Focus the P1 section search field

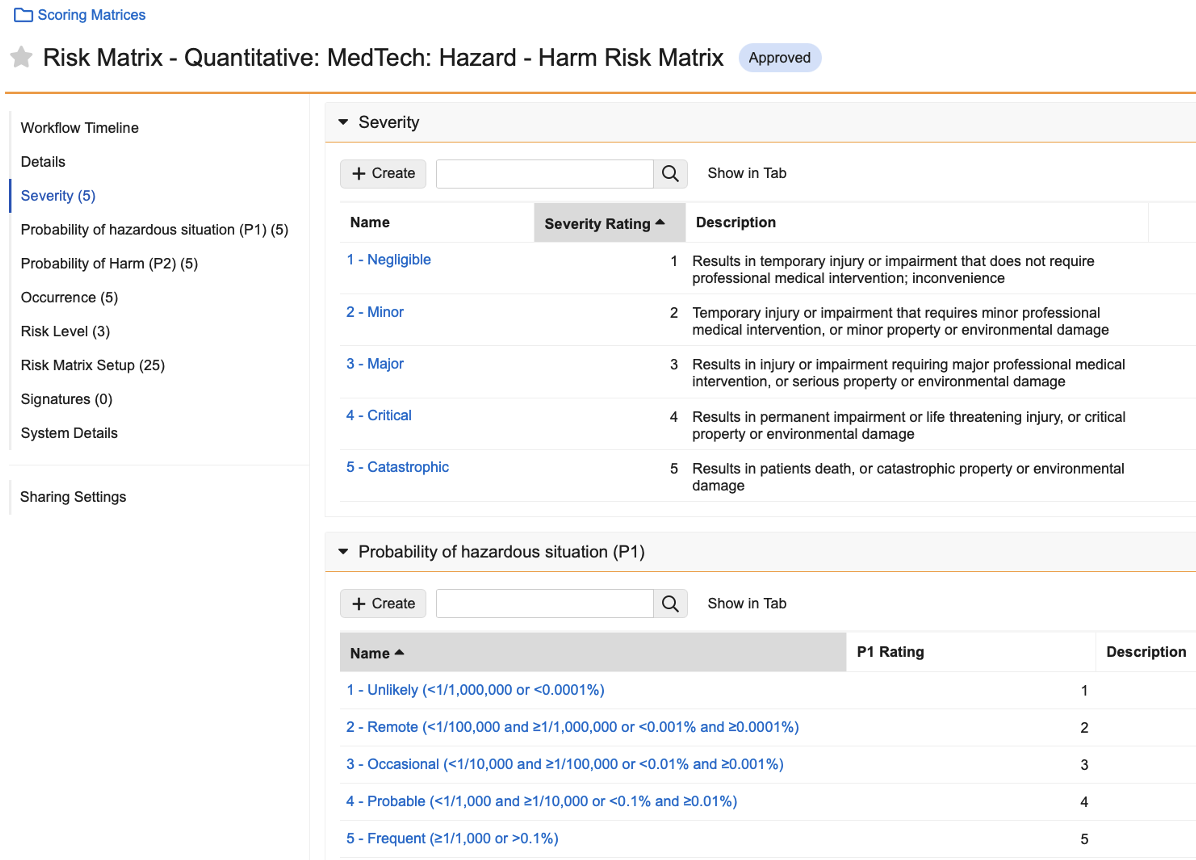[545, 604]
